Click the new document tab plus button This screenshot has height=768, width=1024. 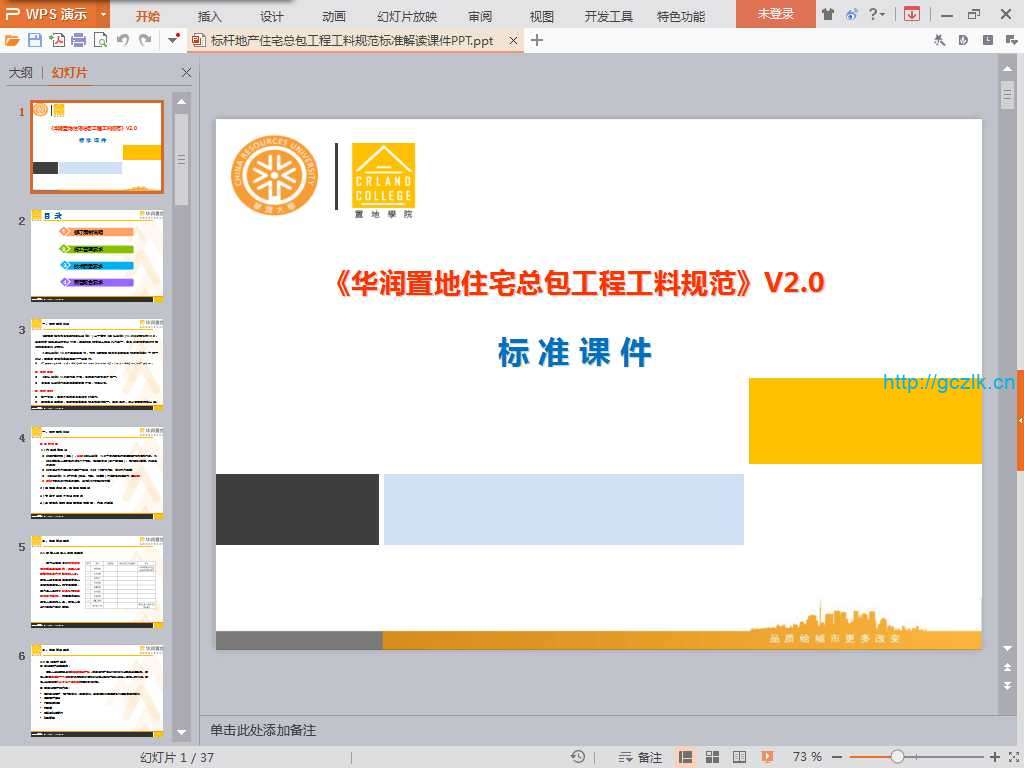(537, 40)
